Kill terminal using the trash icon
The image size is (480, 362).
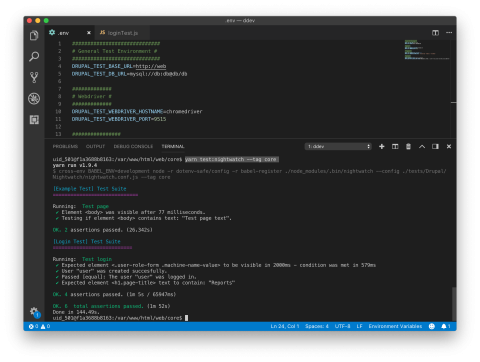[x=408, y=146]
